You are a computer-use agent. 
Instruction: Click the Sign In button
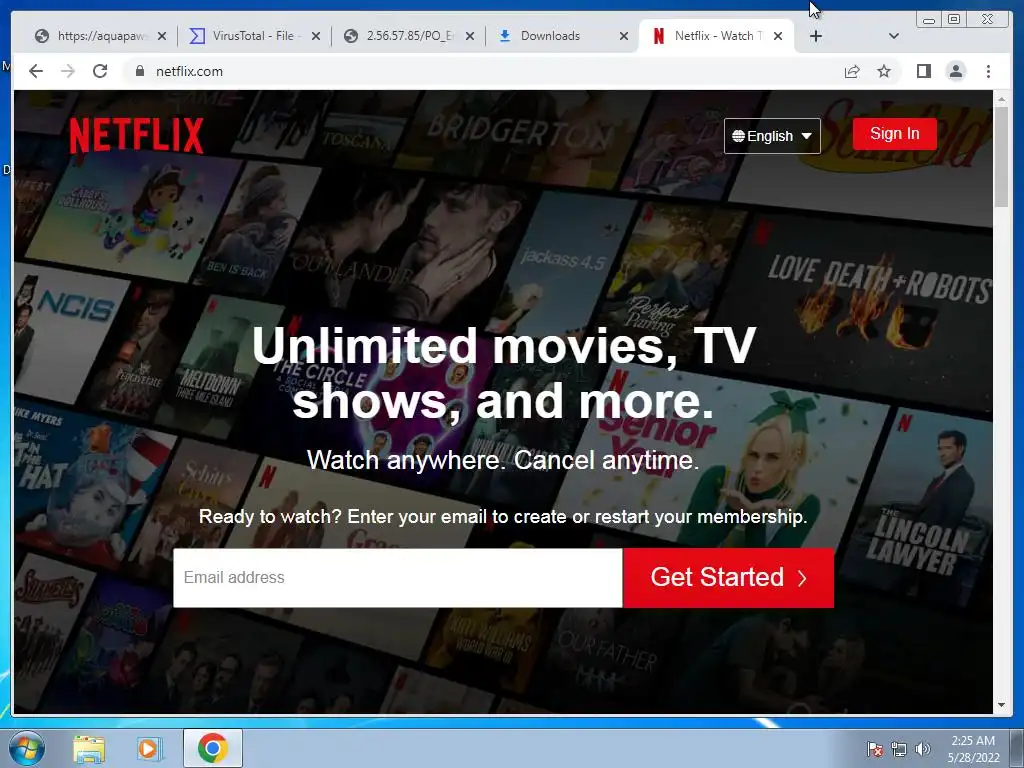895,134
